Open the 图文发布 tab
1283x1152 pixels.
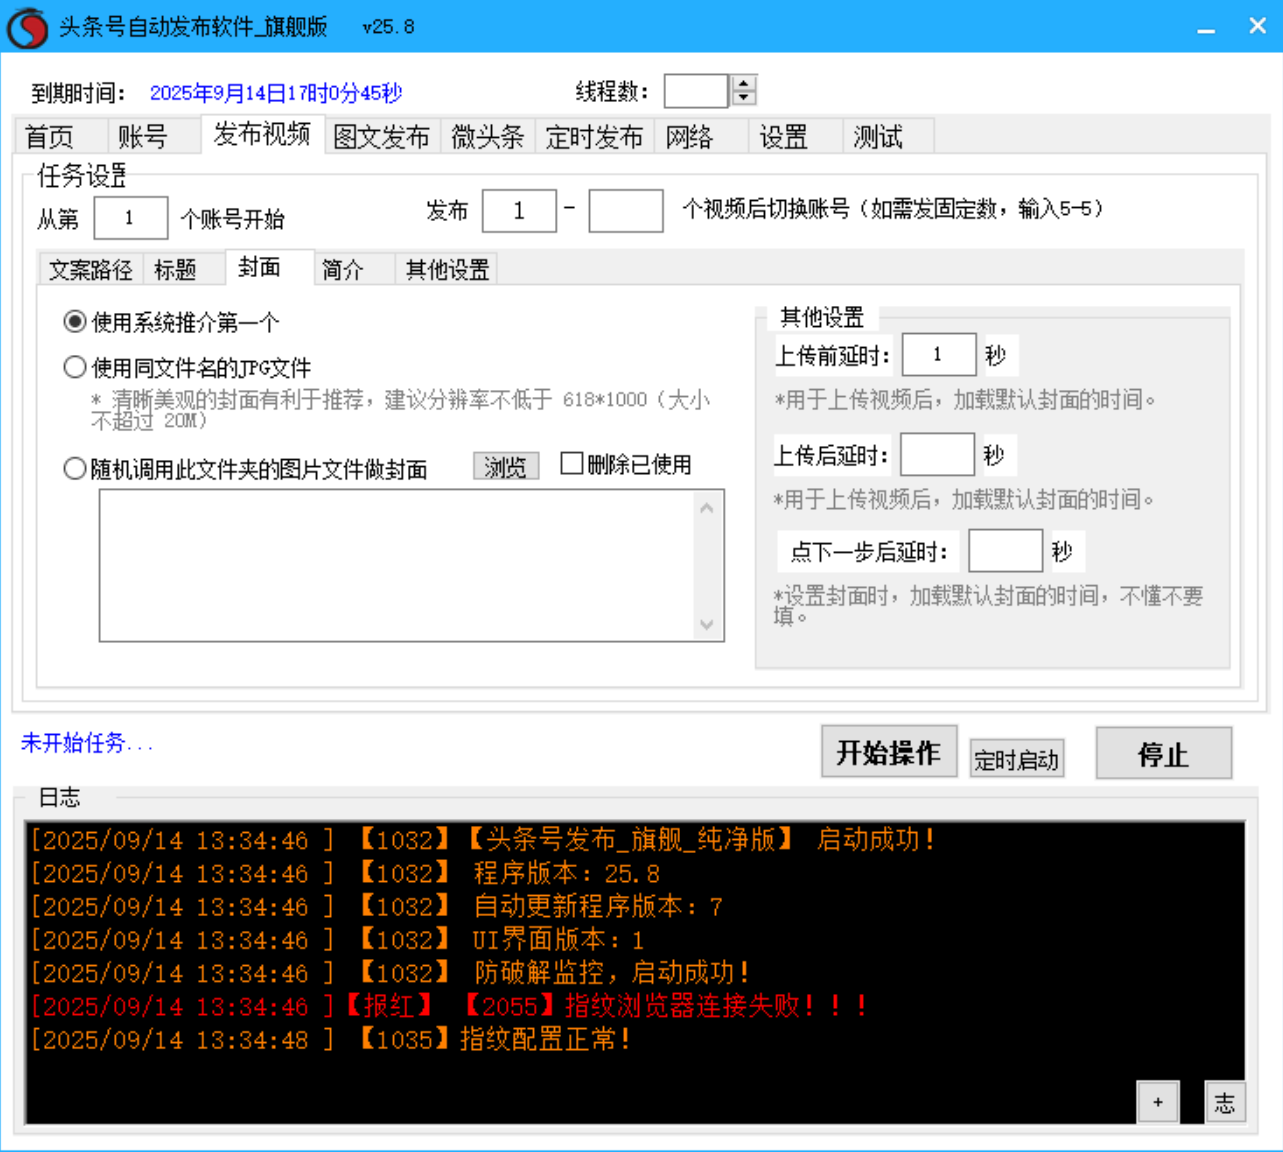click(383, 137)
